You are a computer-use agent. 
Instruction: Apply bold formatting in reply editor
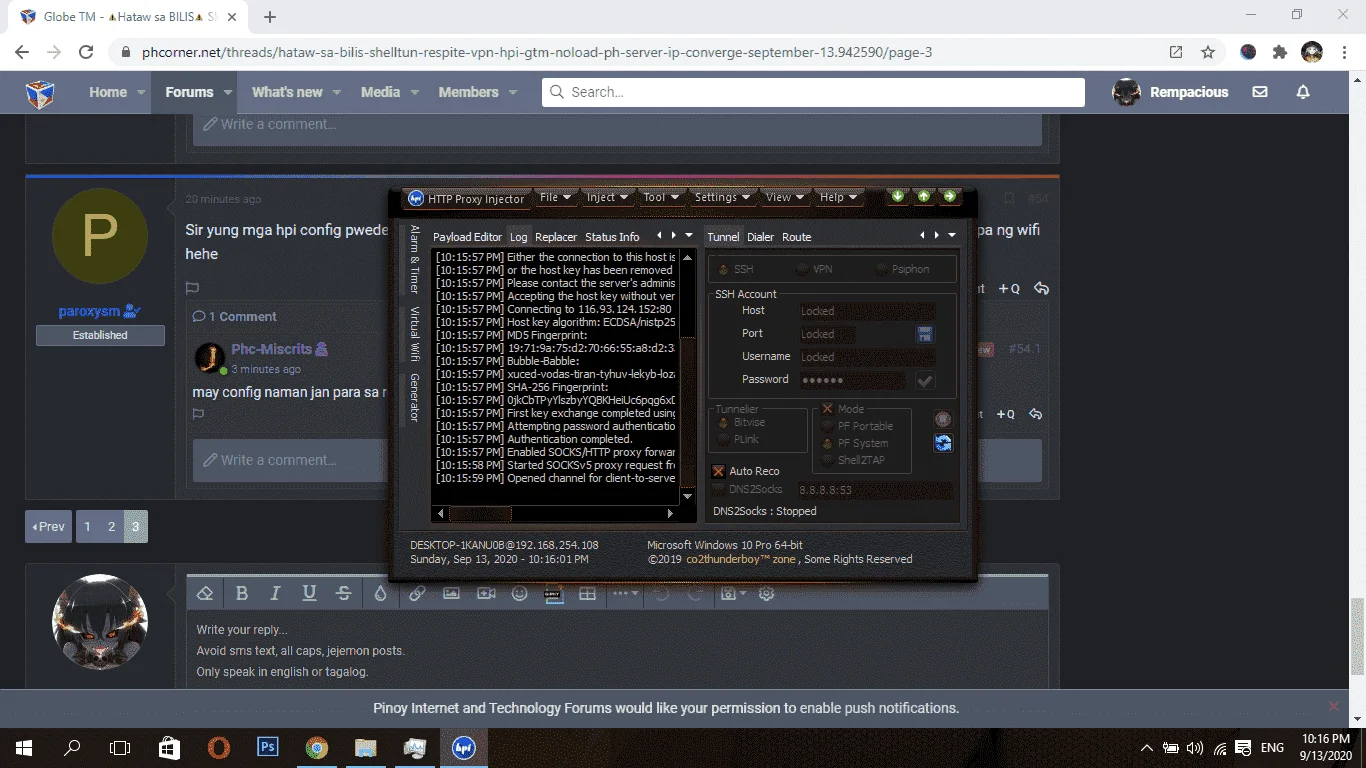click(x=241, y=593)
